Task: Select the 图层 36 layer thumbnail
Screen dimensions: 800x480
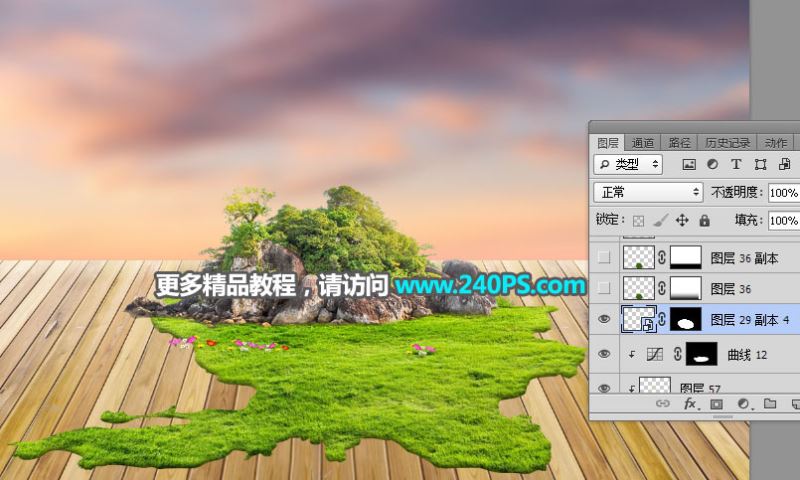Action: tap(639, 288)
